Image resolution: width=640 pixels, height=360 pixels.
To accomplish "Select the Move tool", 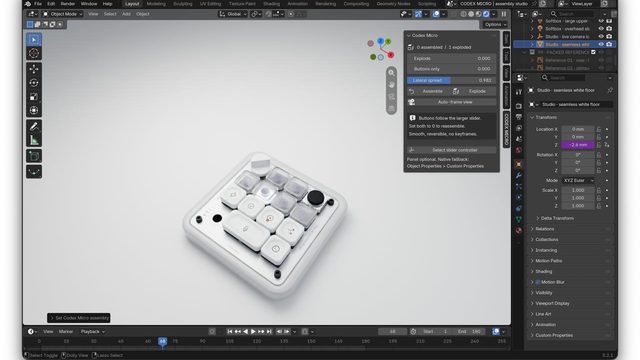I will tap(34, 69).
